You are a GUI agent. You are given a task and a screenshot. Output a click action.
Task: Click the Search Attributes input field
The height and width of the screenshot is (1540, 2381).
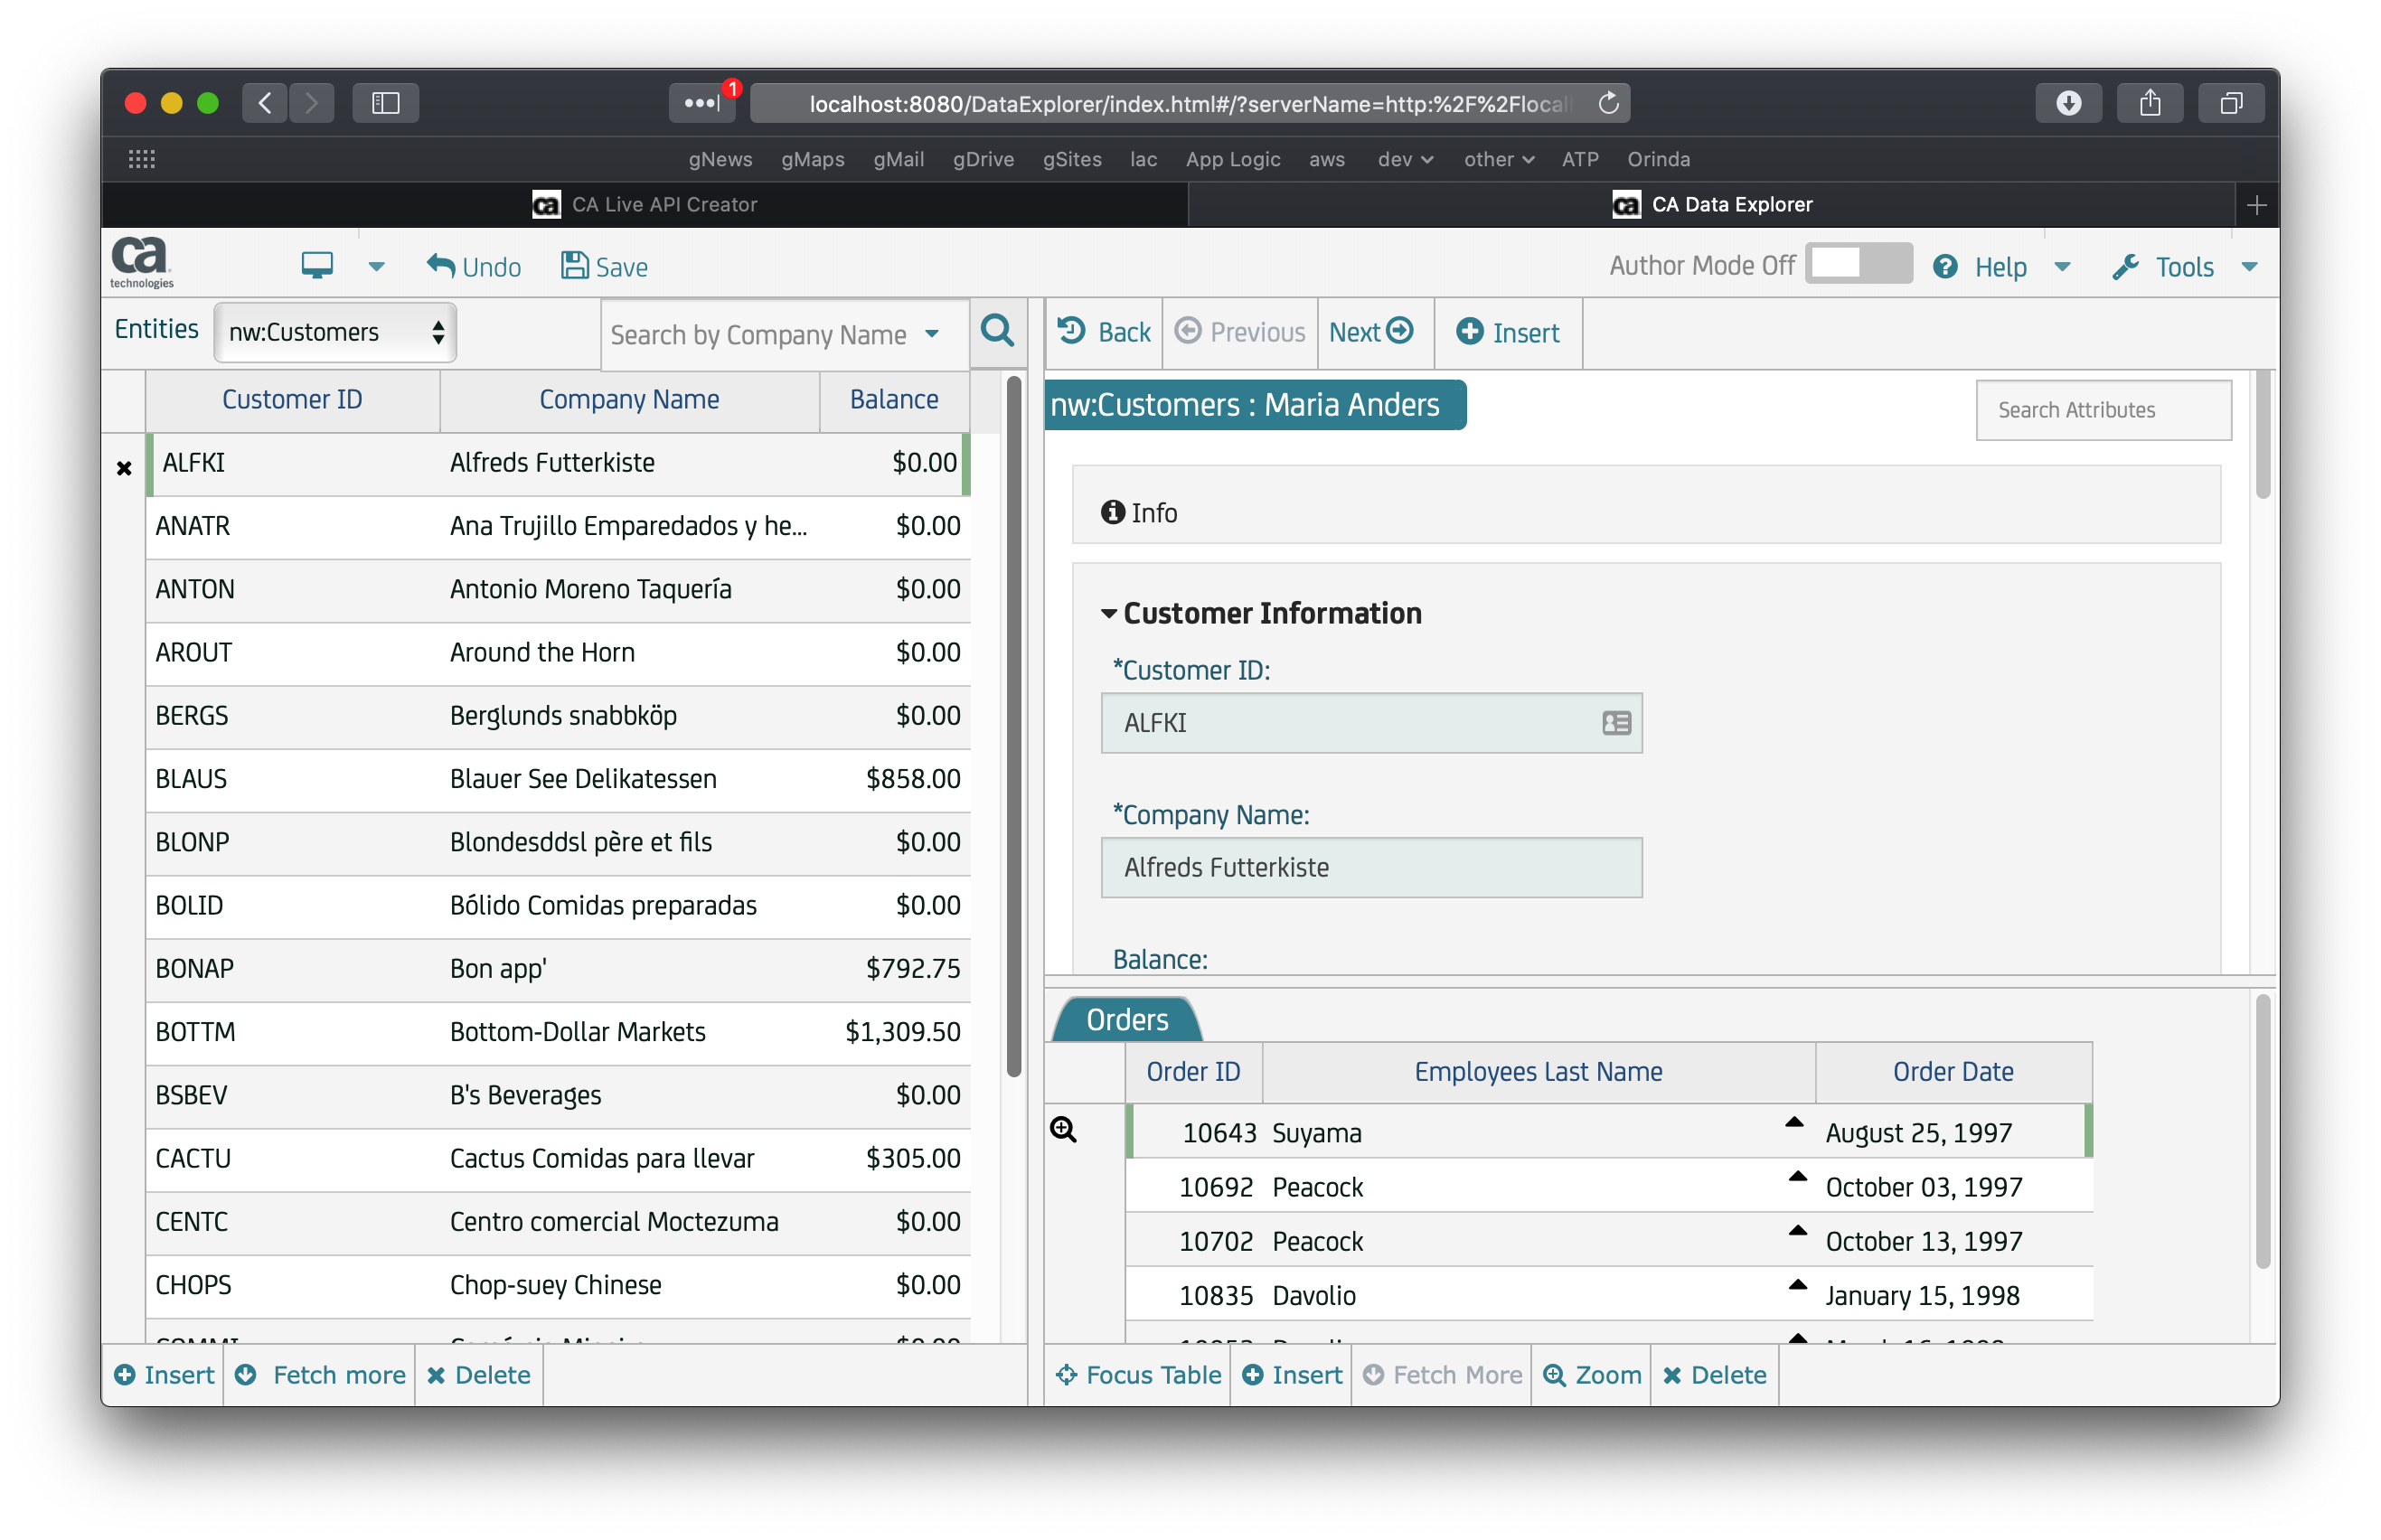2102,410
